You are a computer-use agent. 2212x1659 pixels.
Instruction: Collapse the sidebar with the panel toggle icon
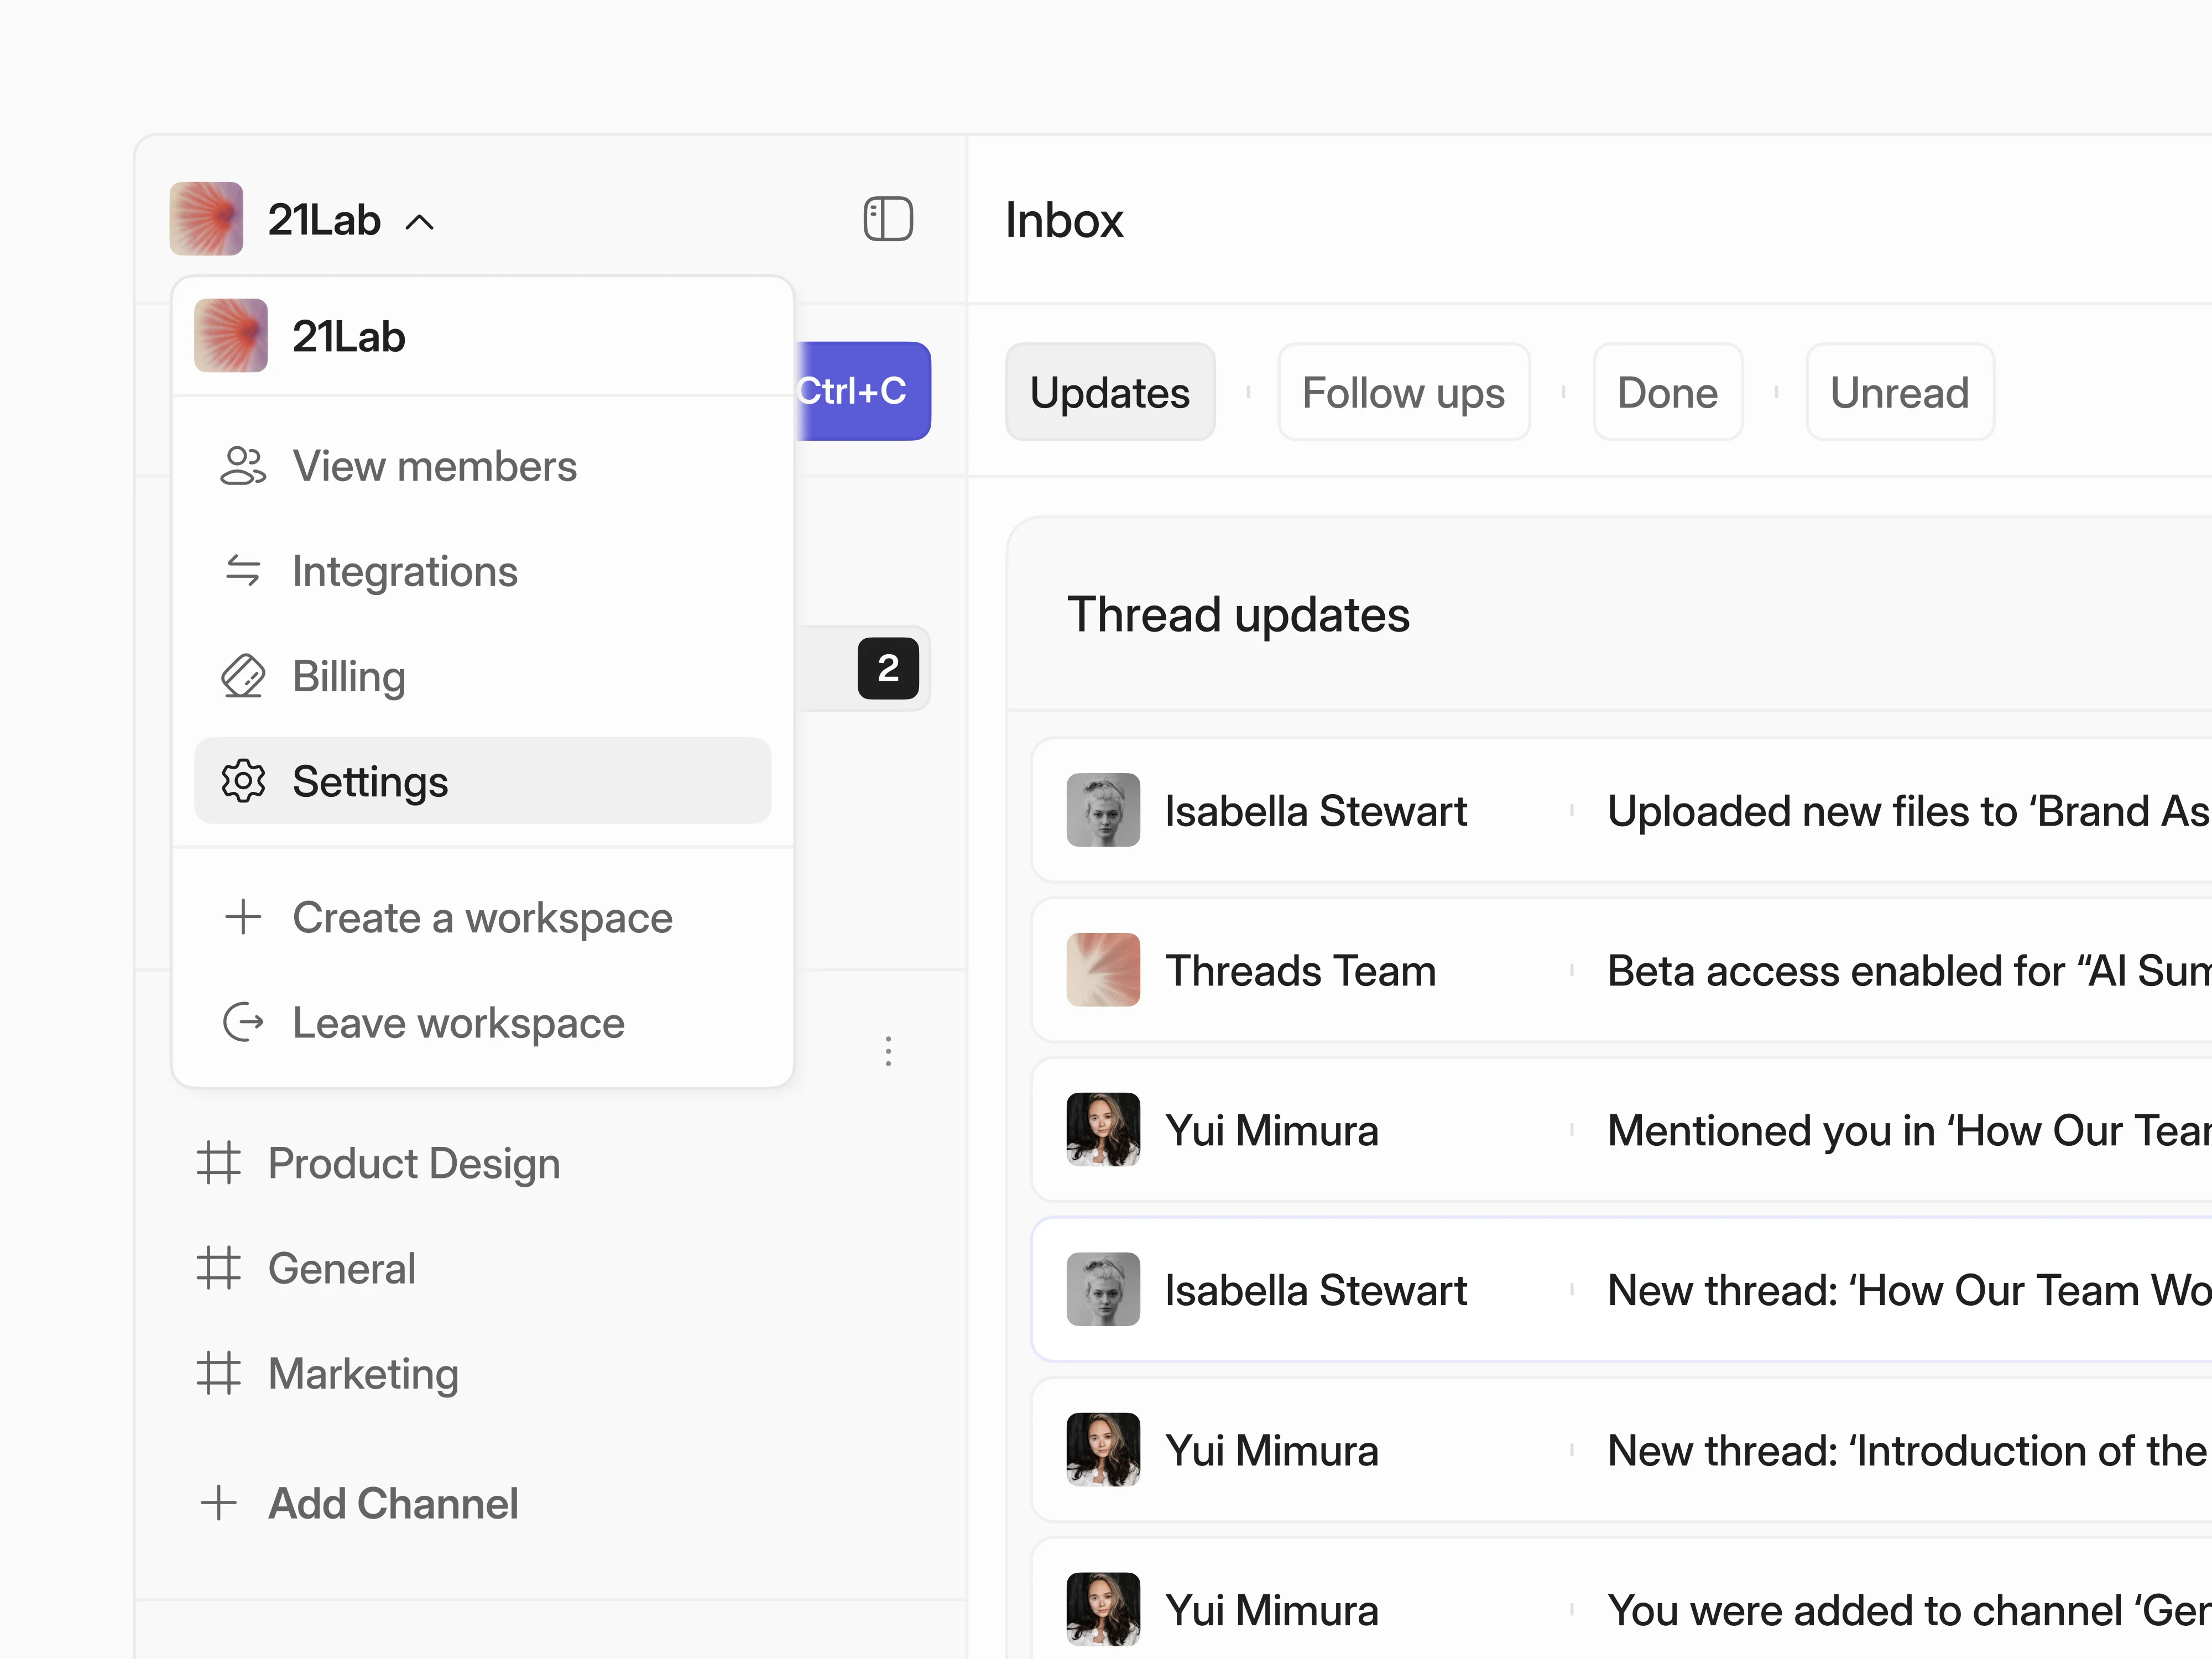[888, 220]
